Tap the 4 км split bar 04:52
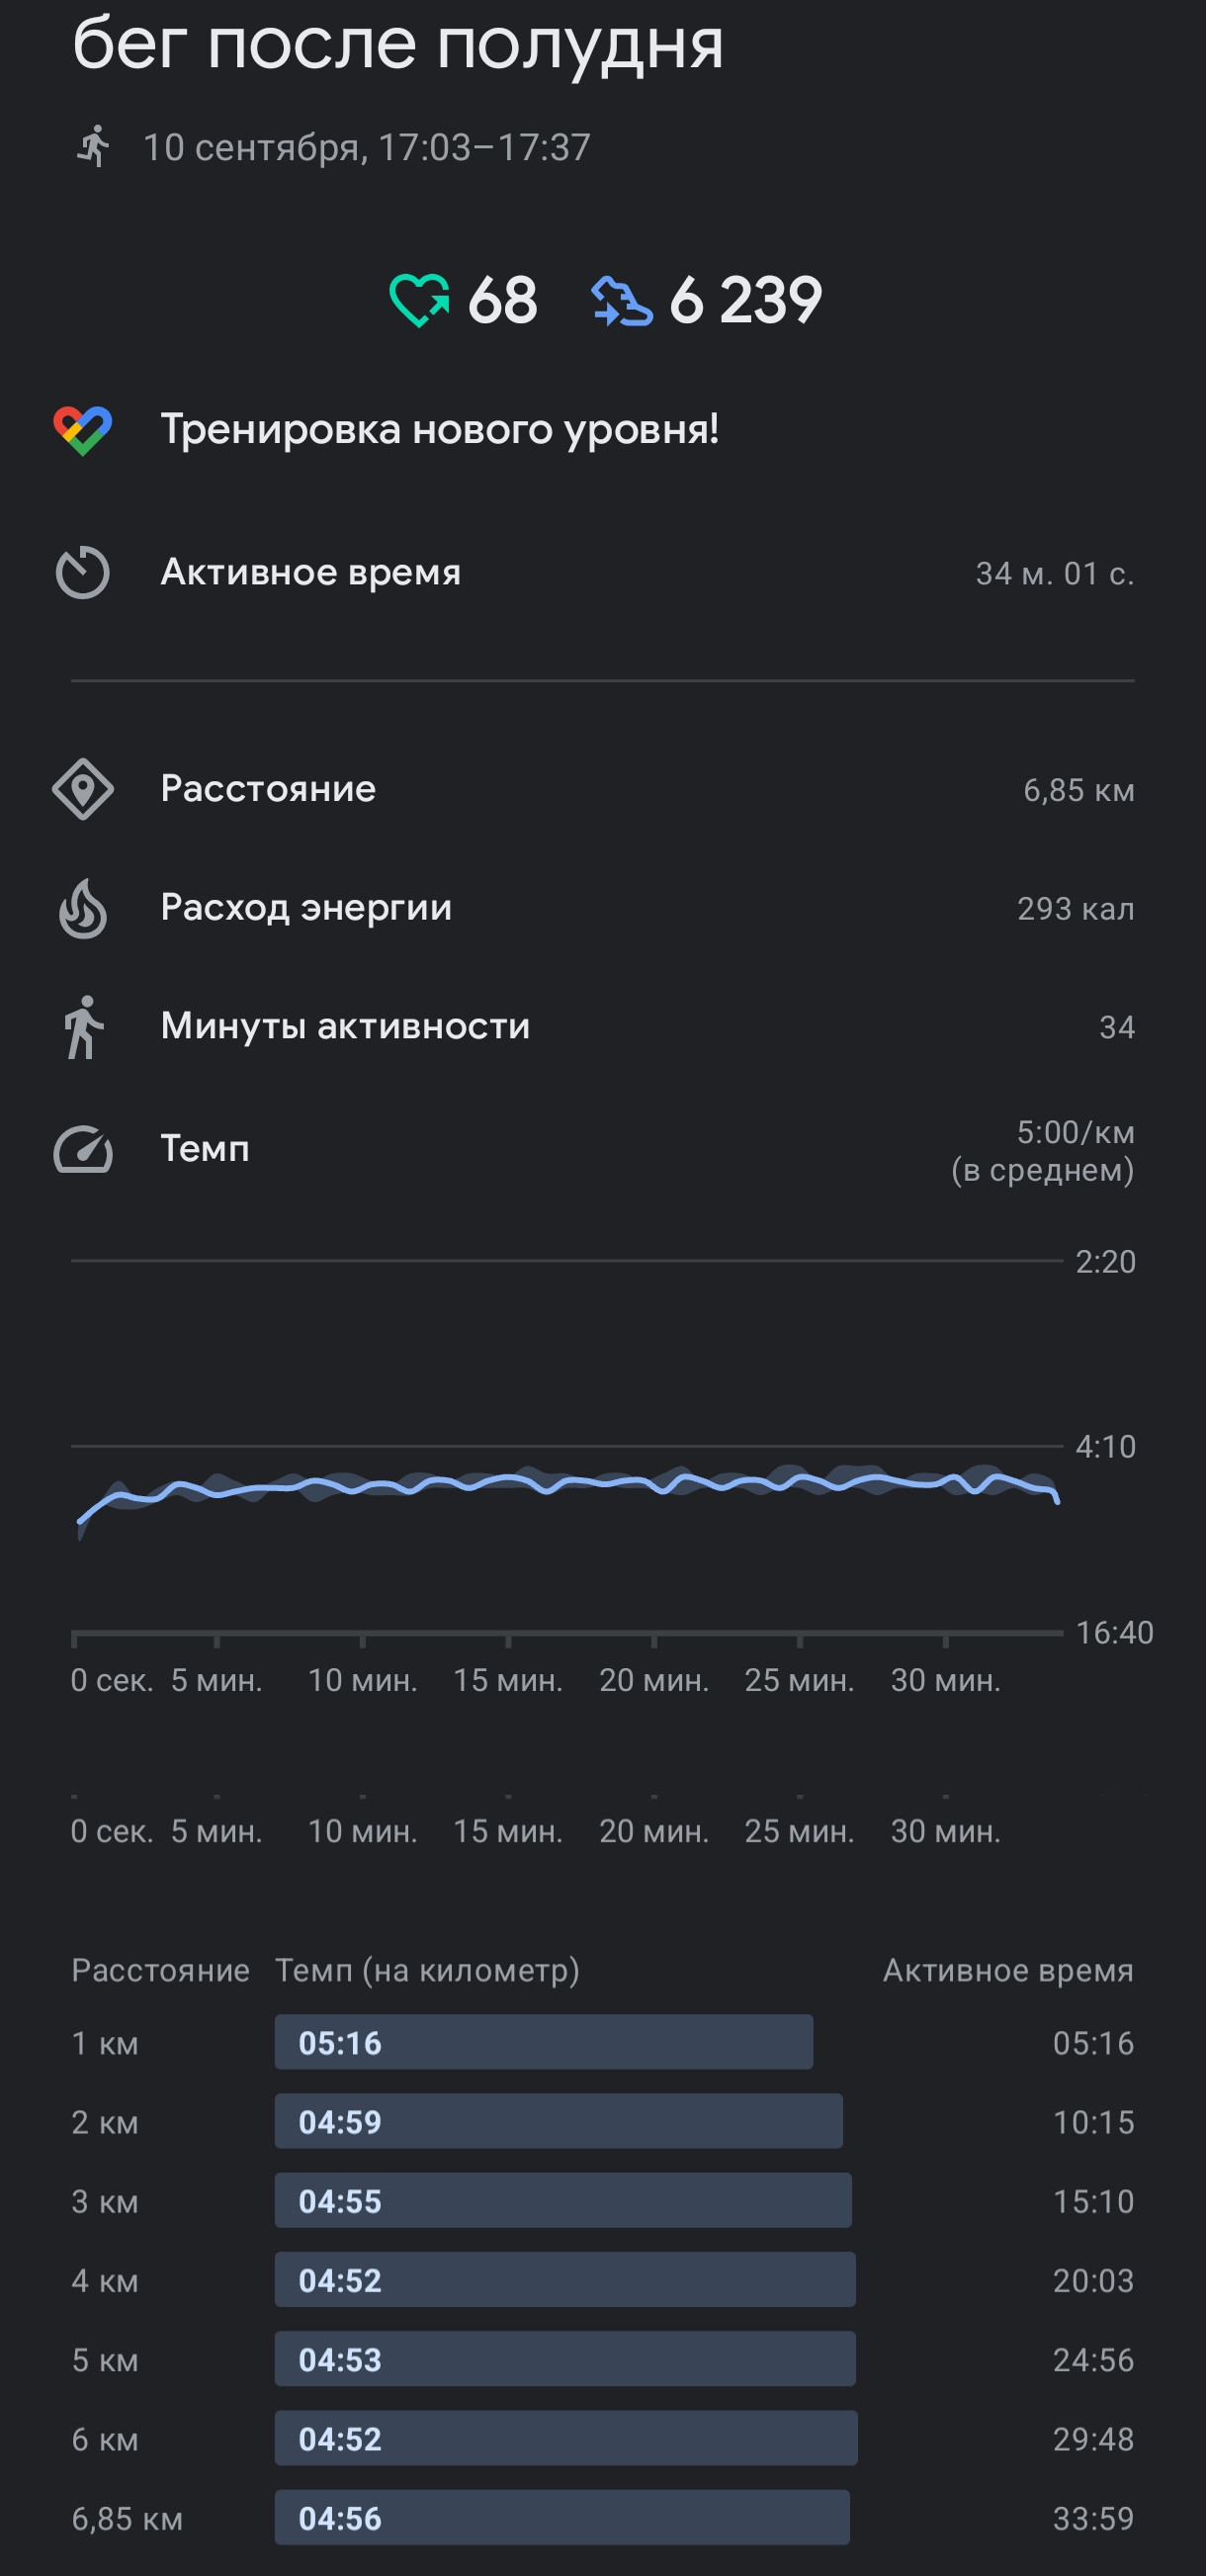The height and width of the screenshot is (2576, 1206). (x=565, y=2279)
